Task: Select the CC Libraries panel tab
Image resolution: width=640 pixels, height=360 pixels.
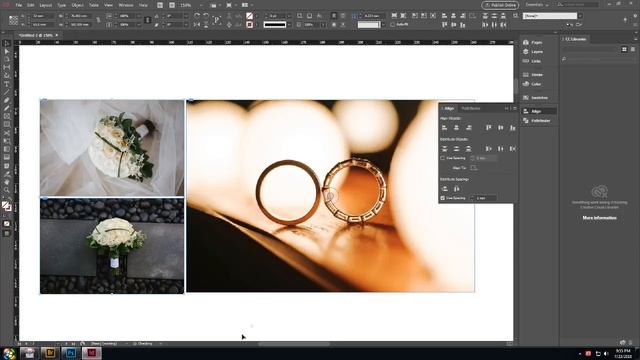Action: coord(576,39)
